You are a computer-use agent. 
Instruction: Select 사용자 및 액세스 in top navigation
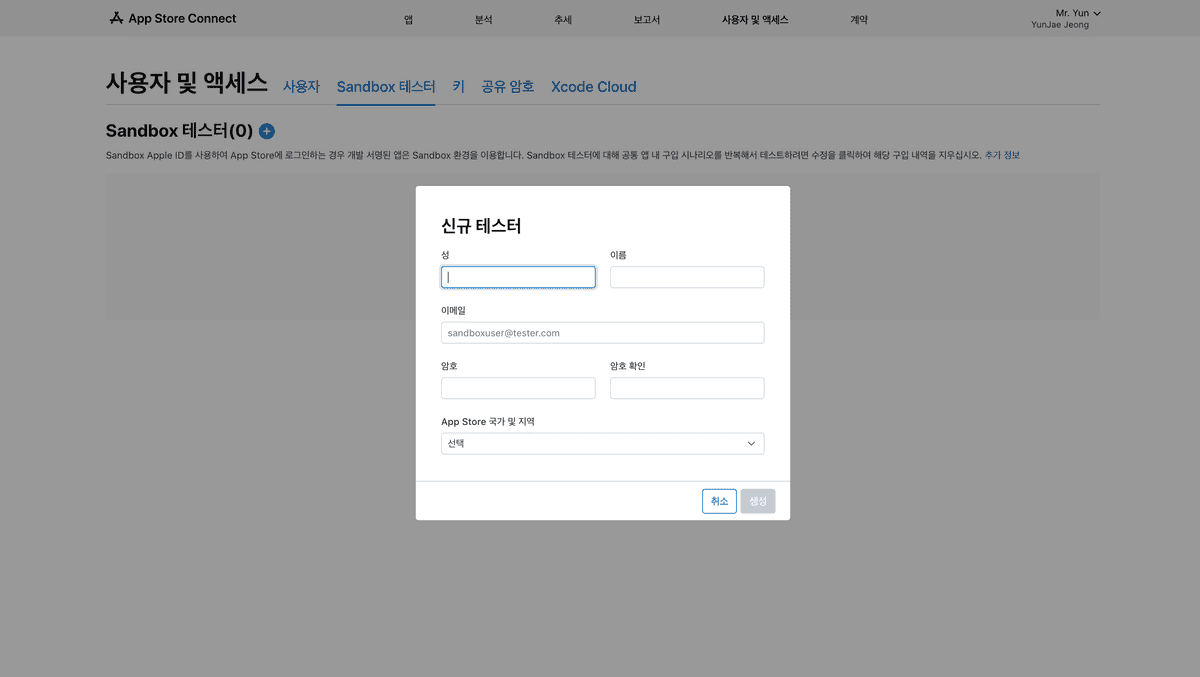point(755,20)
